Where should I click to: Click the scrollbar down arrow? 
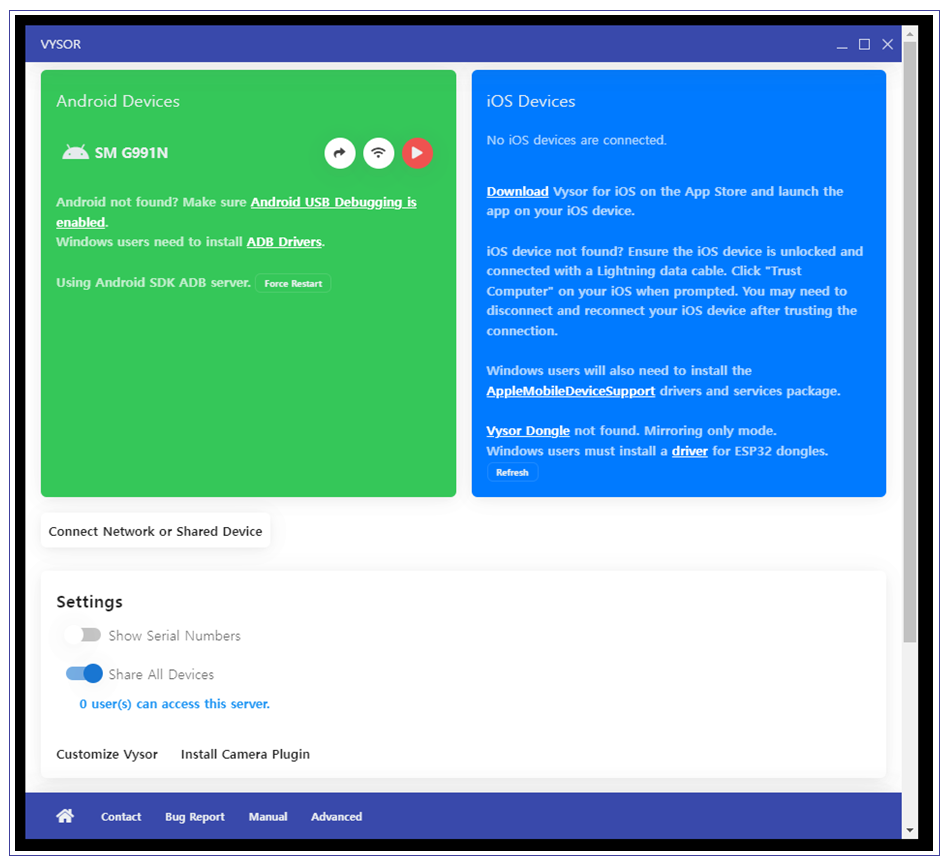tap(910, 830)
